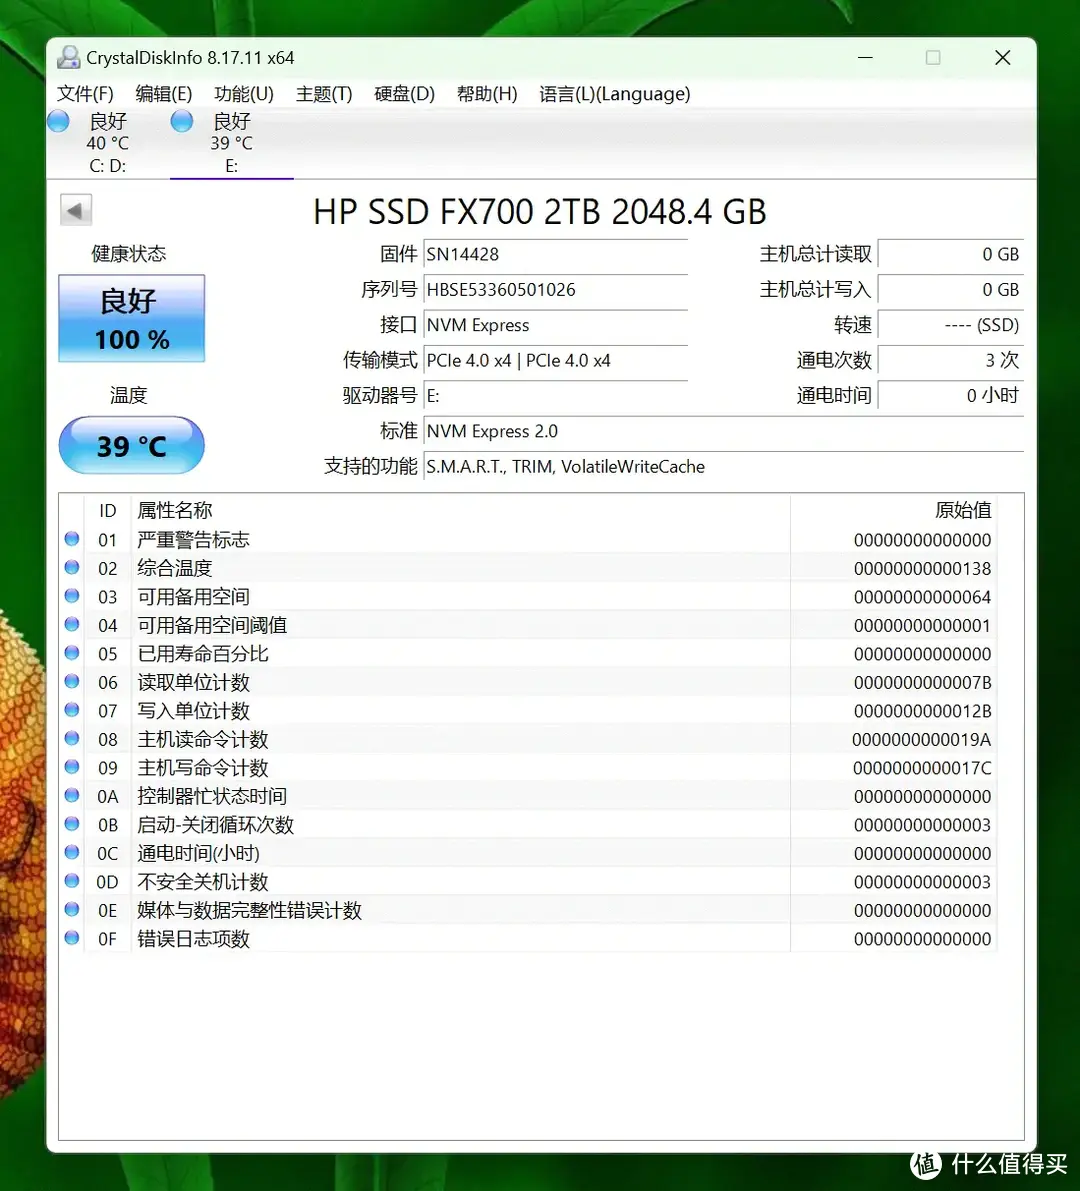Select the 错误日志项数 attribute name
The width and height of the screenshot is (1080, 1191).
click(193, 939)
